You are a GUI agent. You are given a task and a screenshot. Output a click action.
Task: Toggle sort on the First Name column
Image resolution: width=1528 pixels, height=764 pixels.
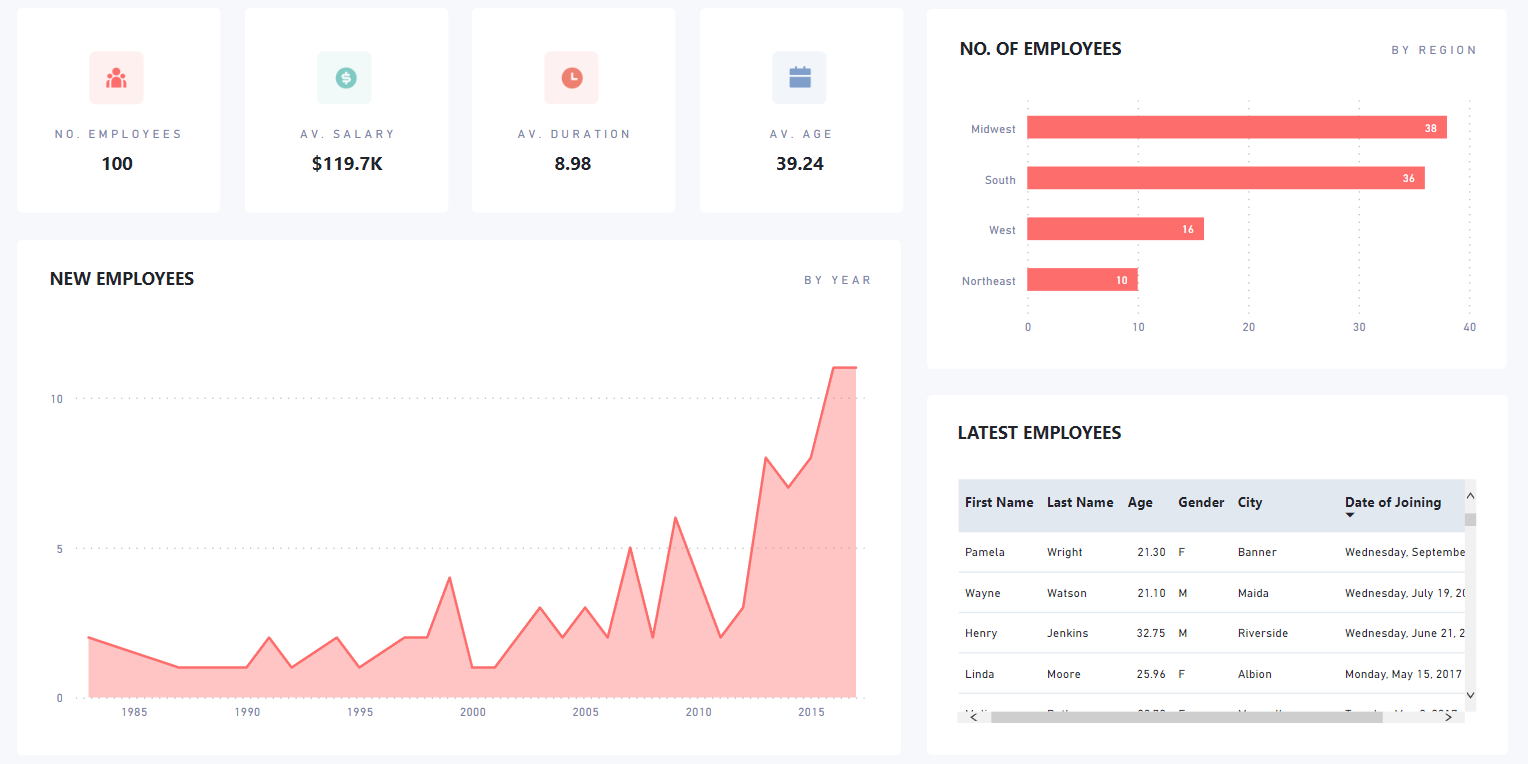point(999,502)
